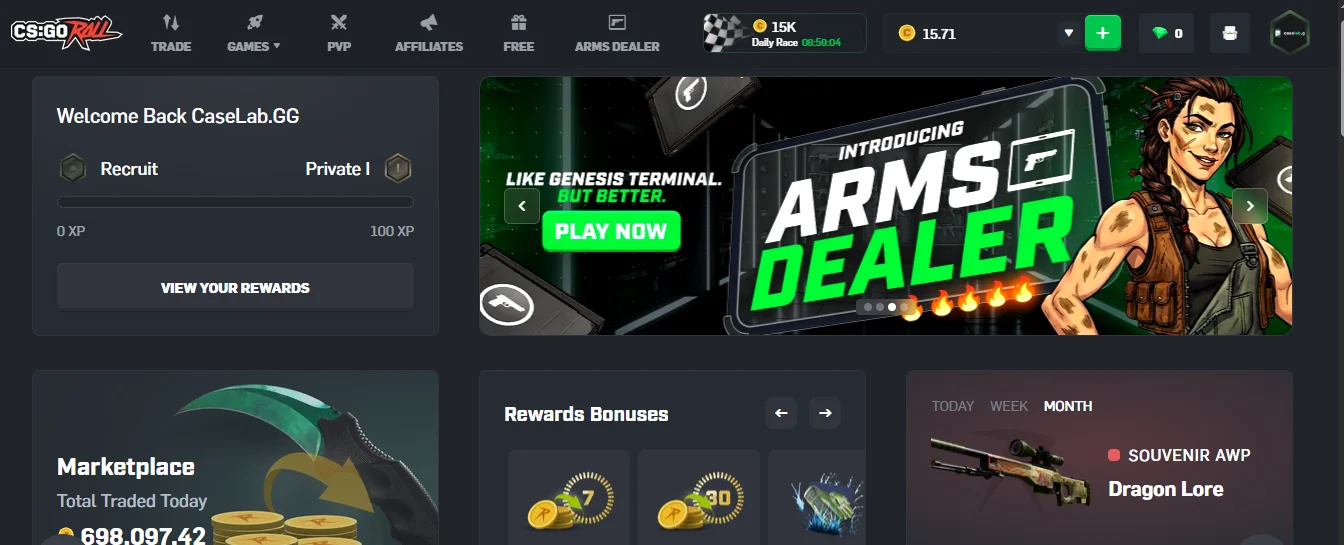
Task: Open the Free gift icon
Action: (x=518, y=22)
